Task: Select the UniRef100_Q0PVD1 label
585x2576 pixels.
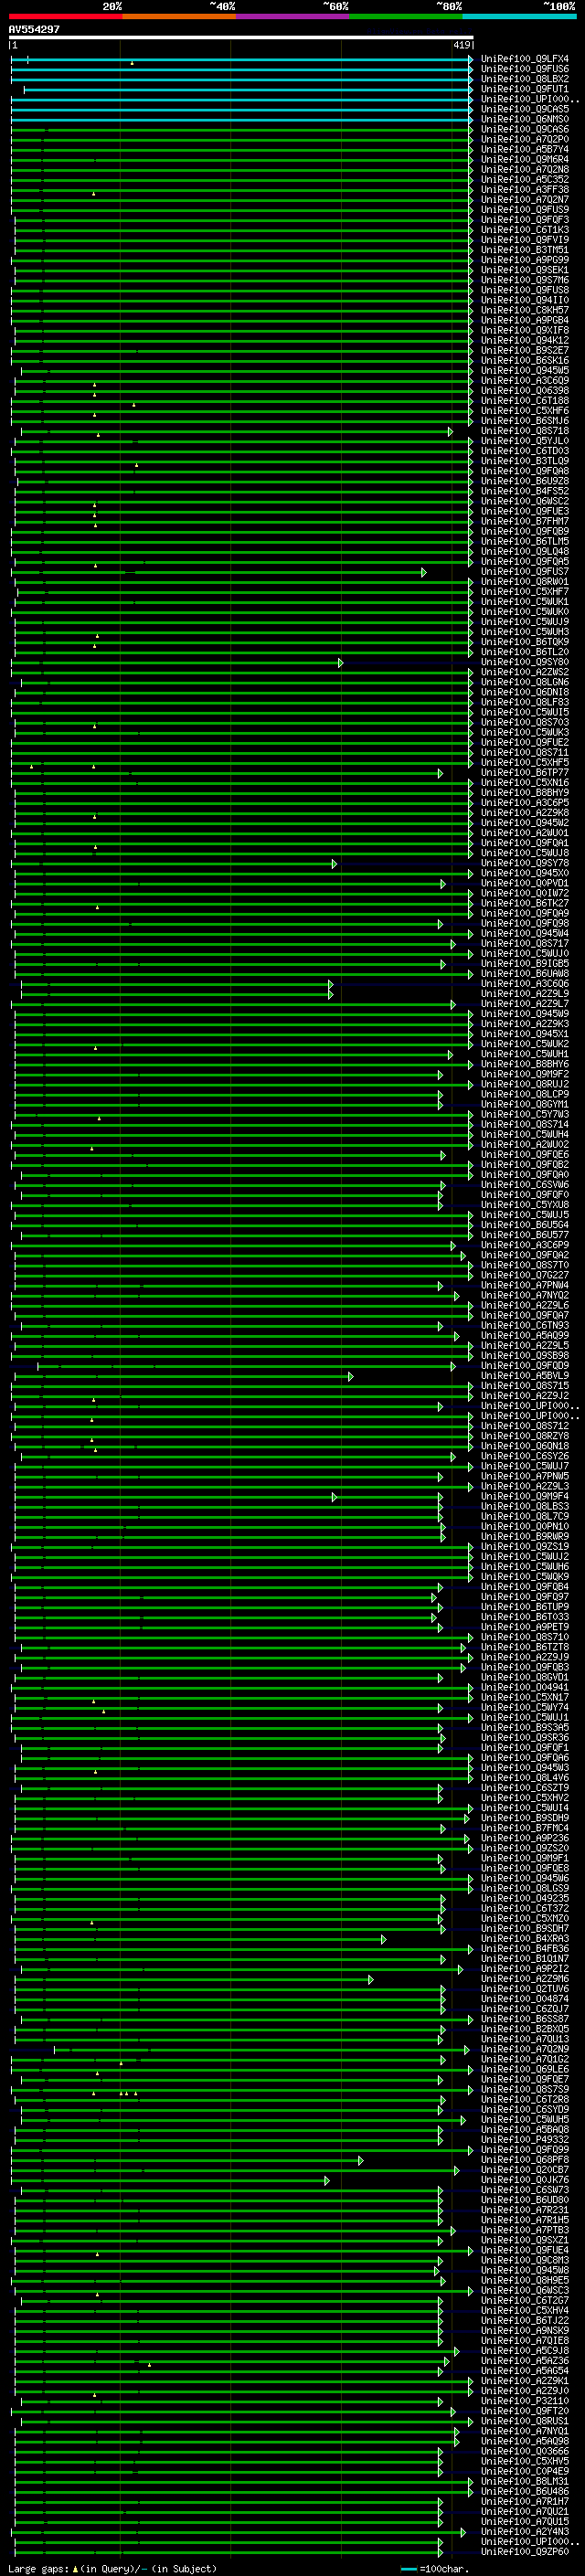Action: (x=525, y=883)
